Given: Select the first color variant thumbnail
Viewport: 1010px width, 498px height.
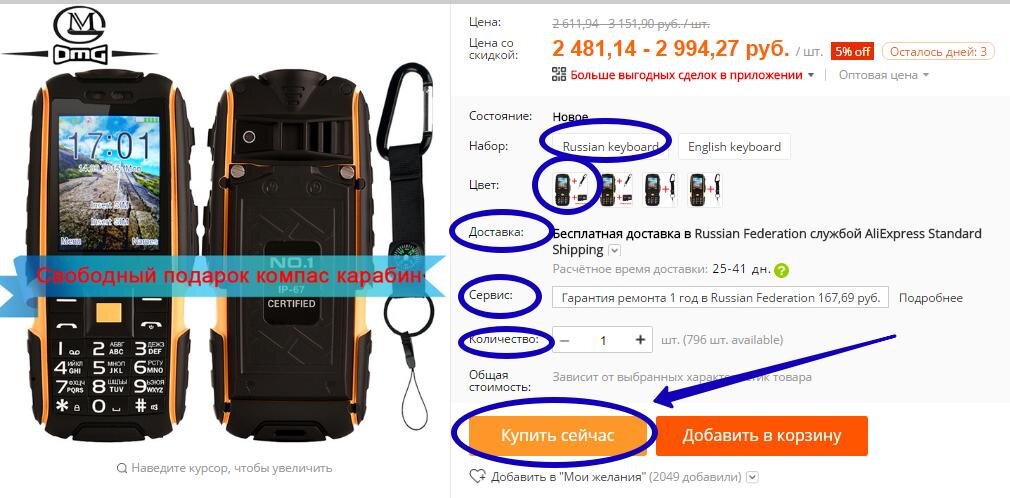Looking at the screenshot, I should [x=570, y=189].
